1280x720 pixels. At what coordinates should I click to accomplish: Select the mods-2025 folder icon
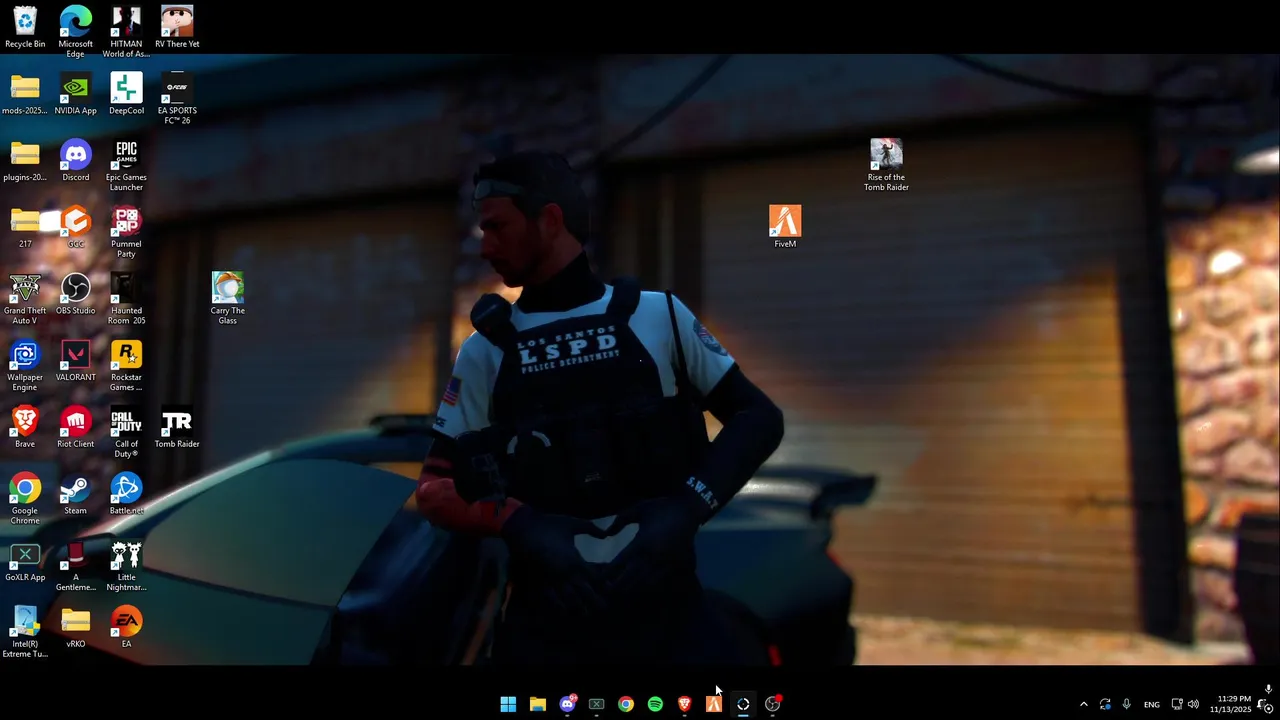coord(25,94)
